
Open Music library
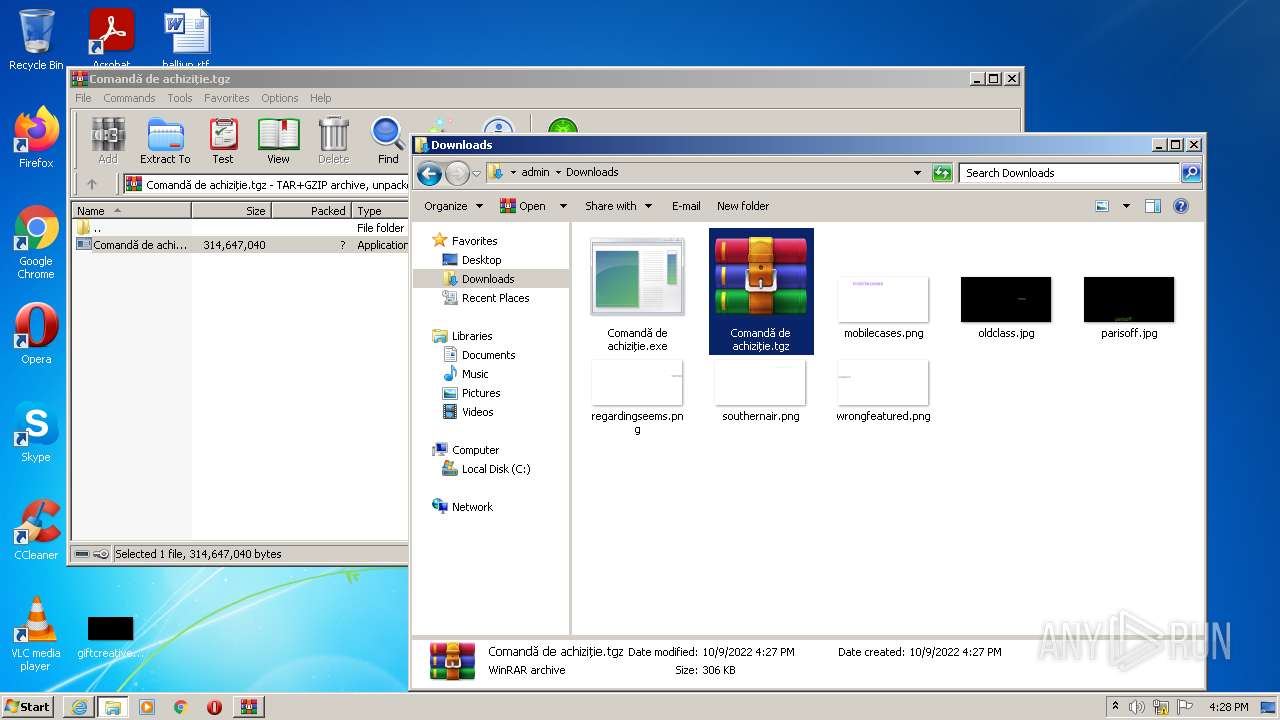[x=466, y=374]
